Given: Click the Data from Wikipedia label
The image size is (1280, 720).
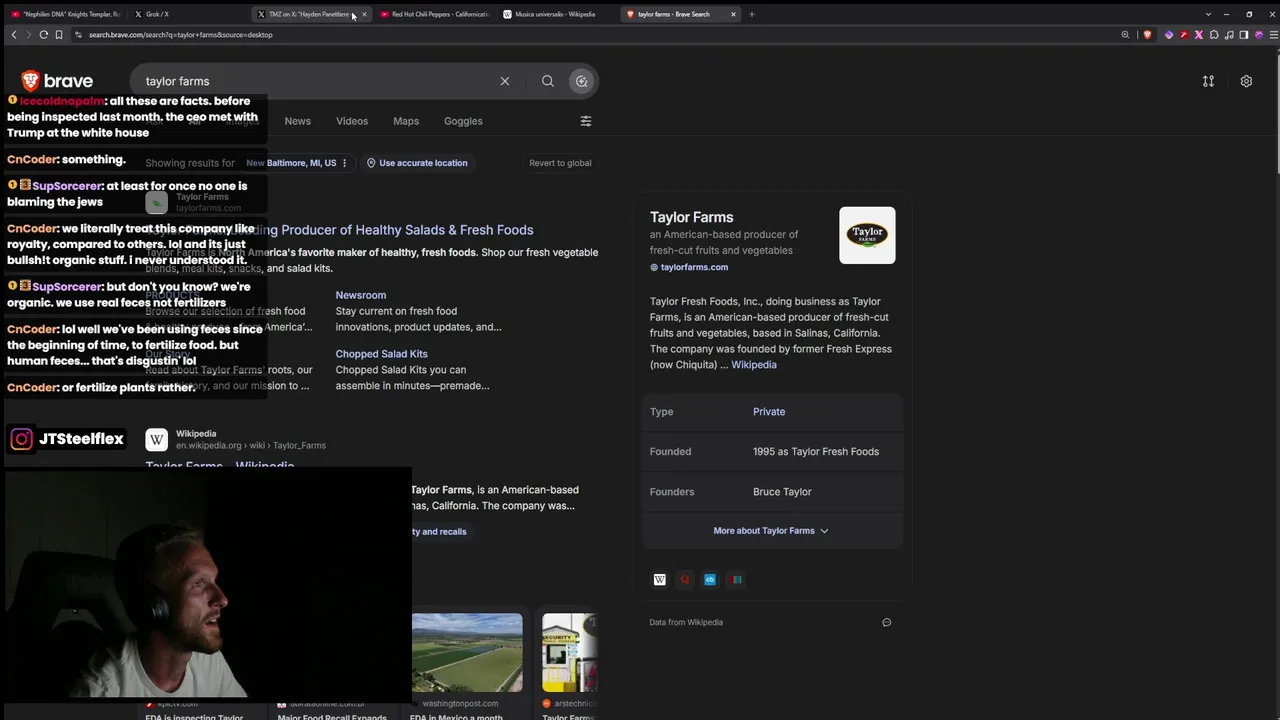Looking at the screenshot, I should pos(686,622).
